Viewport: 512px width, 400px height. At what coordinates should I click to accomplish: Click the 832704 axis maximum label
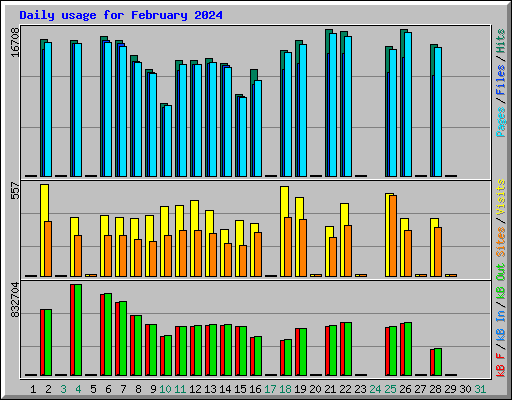[x=15, y=300]
